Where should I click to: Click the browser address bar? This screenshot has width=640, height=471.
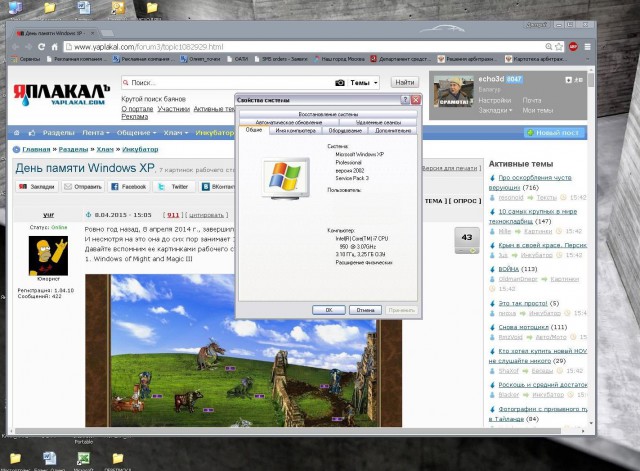pyautogui.click(x=304, y=47)
